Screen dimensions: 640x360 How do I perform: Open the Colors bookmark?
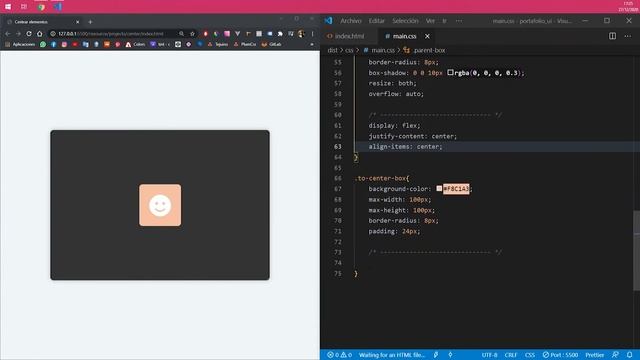(x=135, y=44)
